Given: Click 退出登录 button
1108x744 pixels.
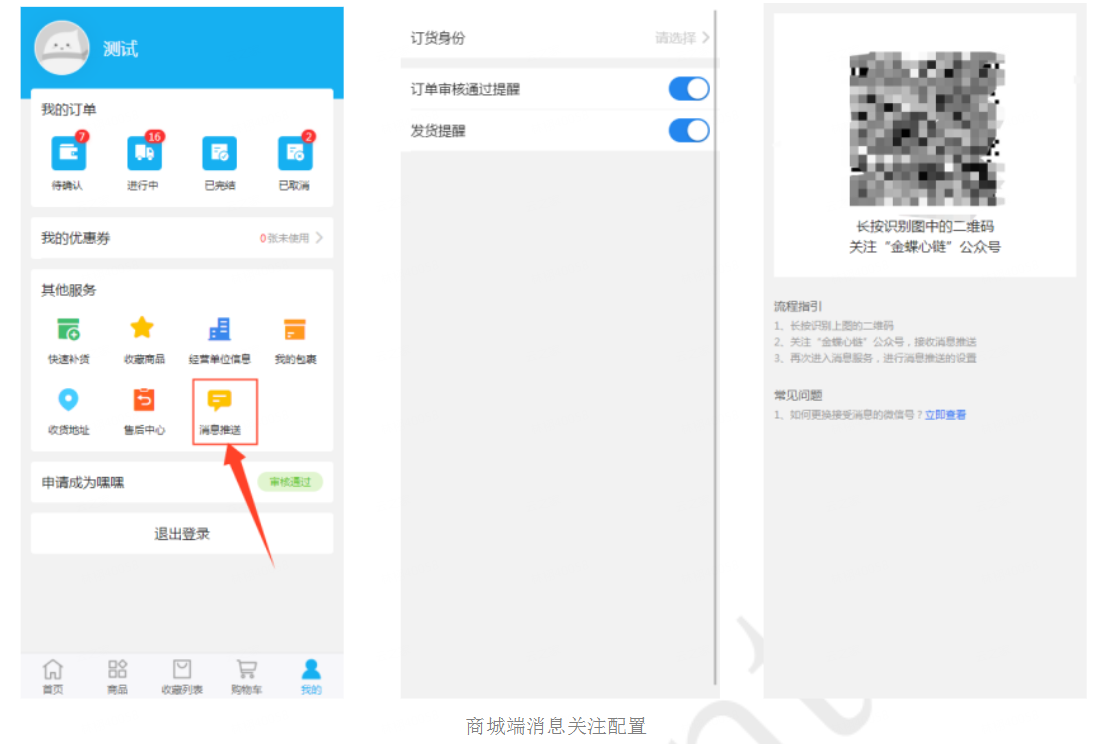Looking at the screenshot, I should point(182,533).
